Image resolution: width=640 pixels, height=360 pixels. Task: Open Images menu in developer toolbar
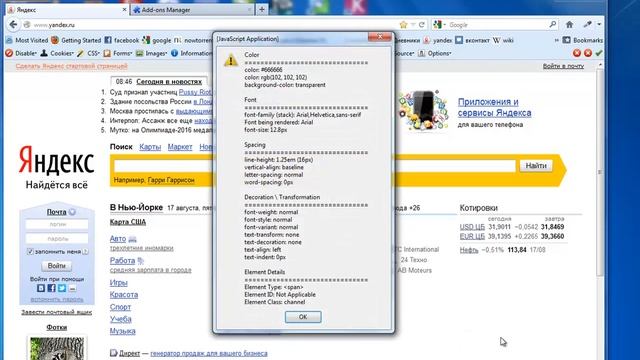[x=151, y=53]
